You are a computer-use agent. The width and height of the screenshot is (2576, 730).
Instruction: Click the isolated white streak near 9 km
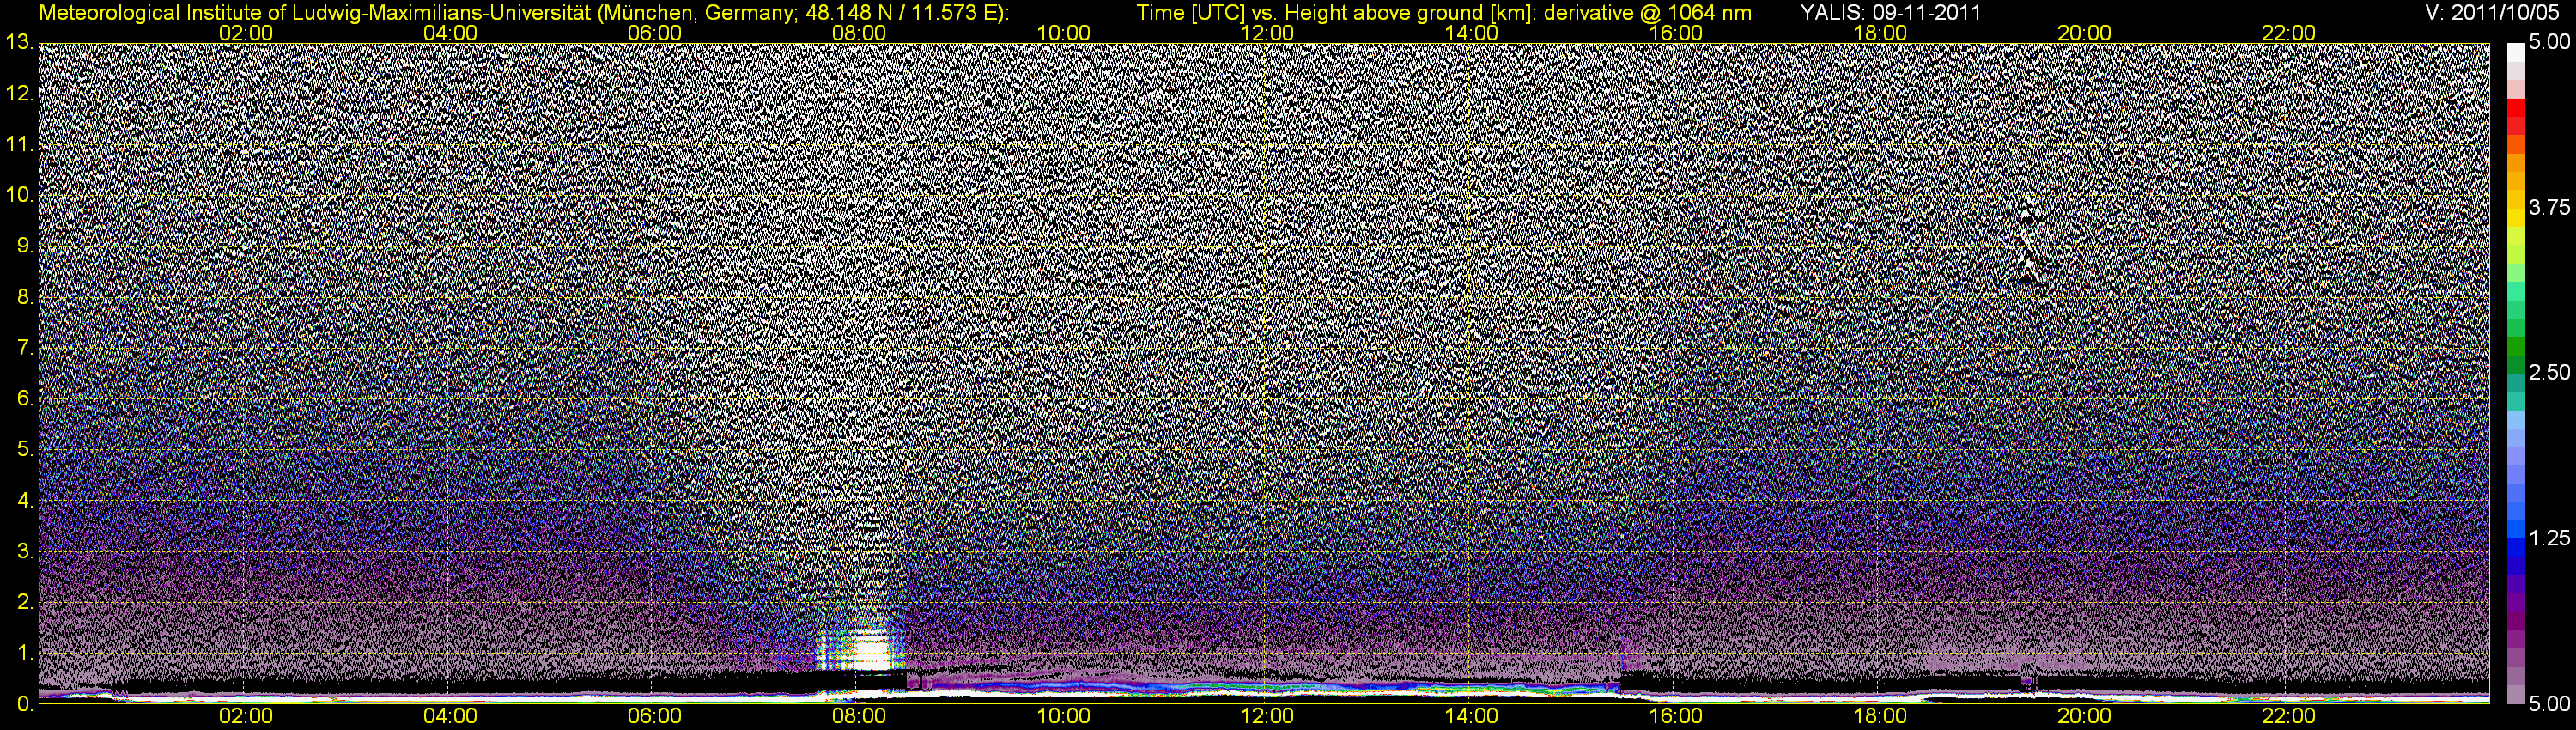[2029, 240]
